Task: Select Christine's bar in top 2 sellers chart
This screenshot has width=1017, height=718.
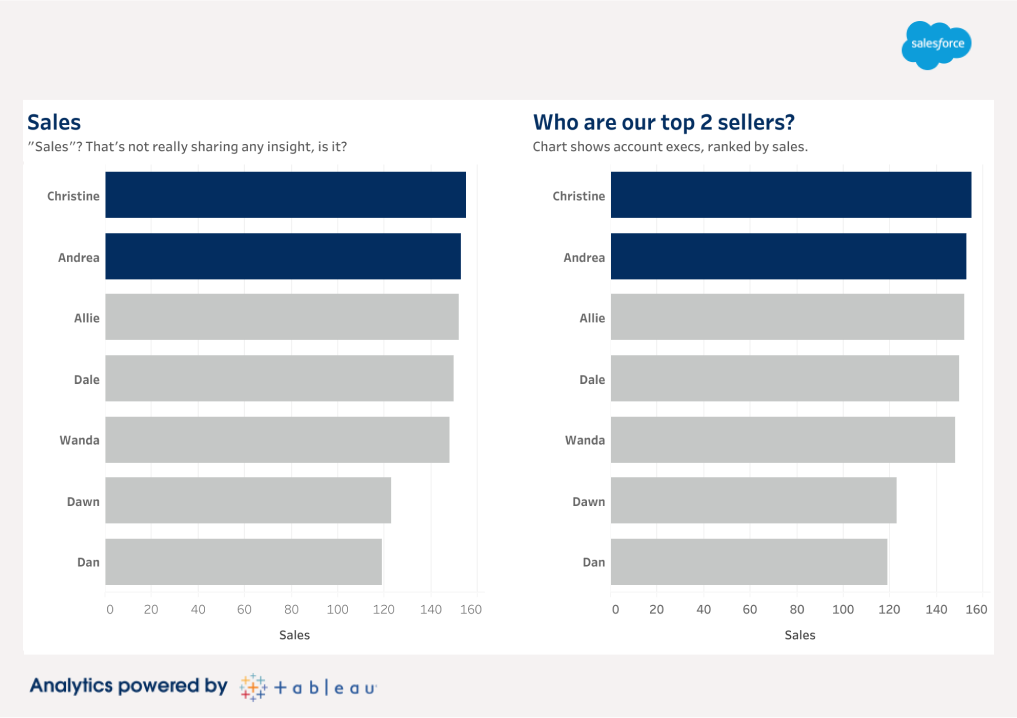Action: pyautogui.click(x=791, y=195)
